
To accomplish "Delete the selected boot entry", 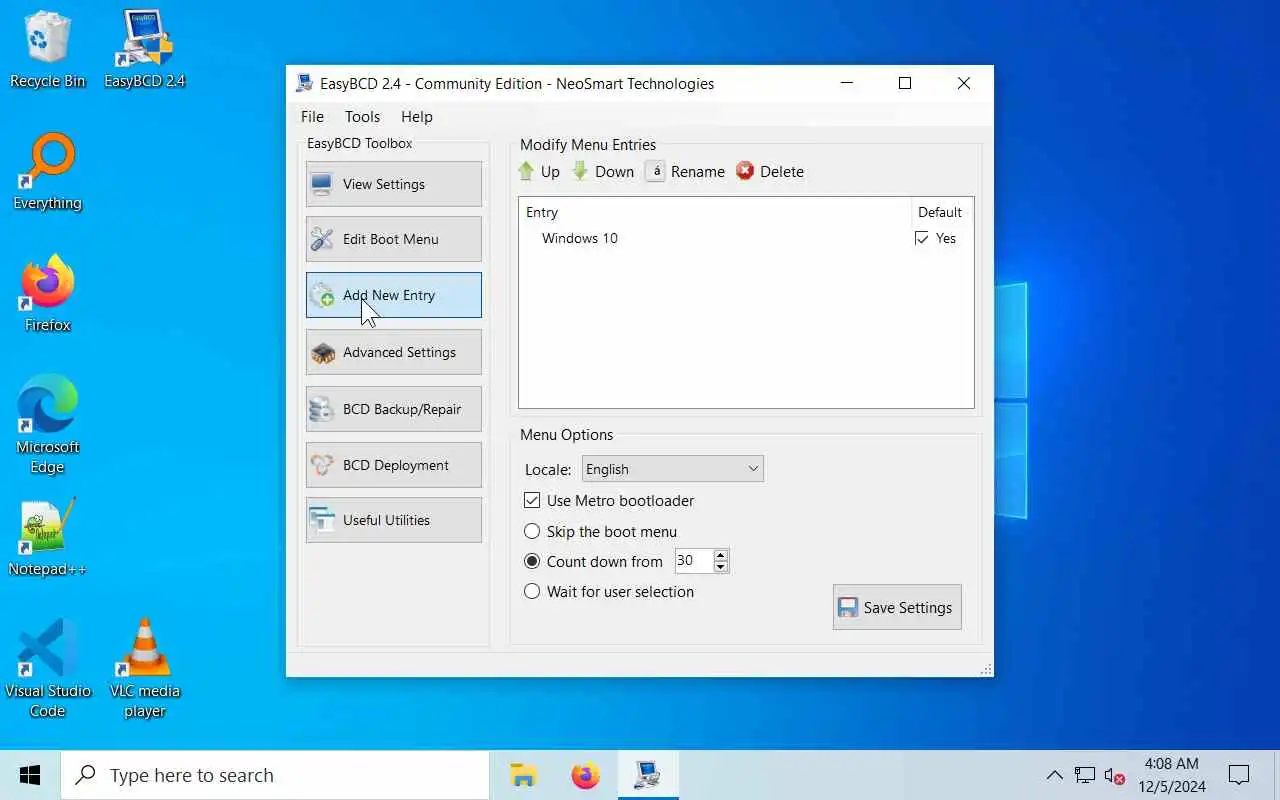I will 770,172.
